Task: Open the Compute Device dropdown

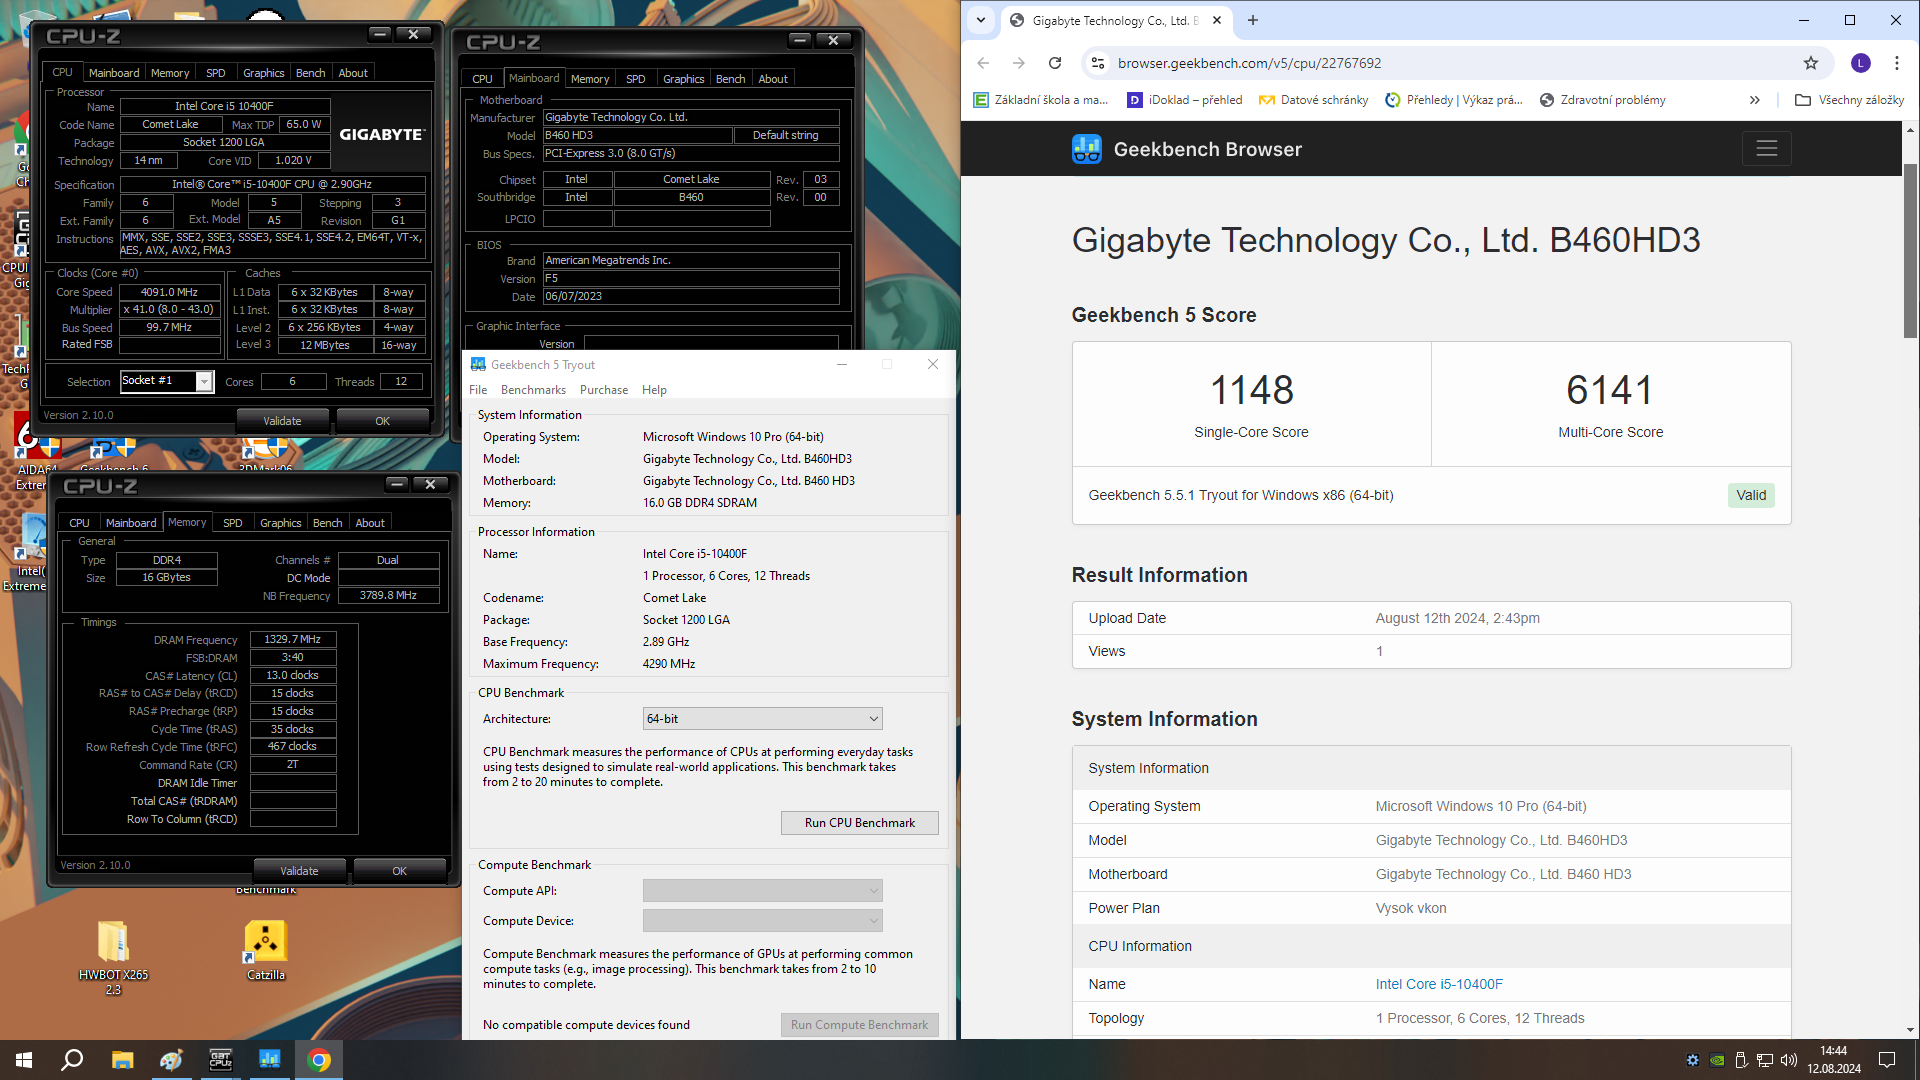Action: click(x=763, y=920)
